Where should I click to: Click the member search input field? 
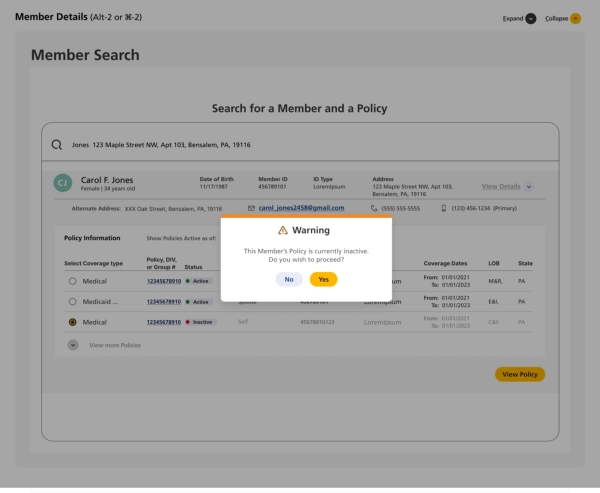point(300,145)
